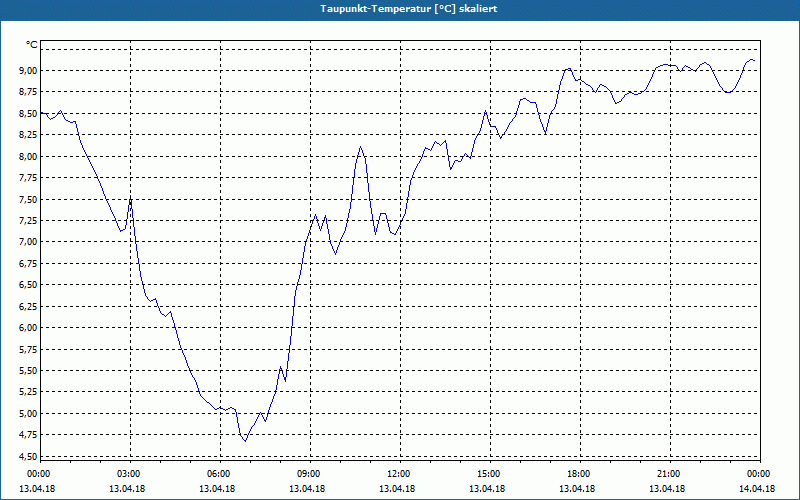Screen dimensions: 800x500
Task: Select the '13.04.18' date below 06:00
Action: tap(217, 488)
